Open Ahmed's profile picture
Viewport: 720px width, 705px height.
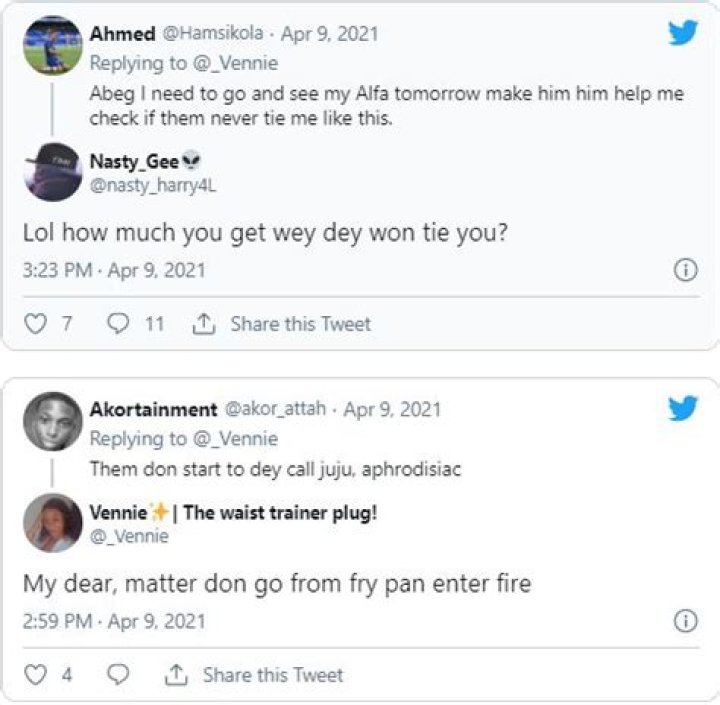[52, 45]
